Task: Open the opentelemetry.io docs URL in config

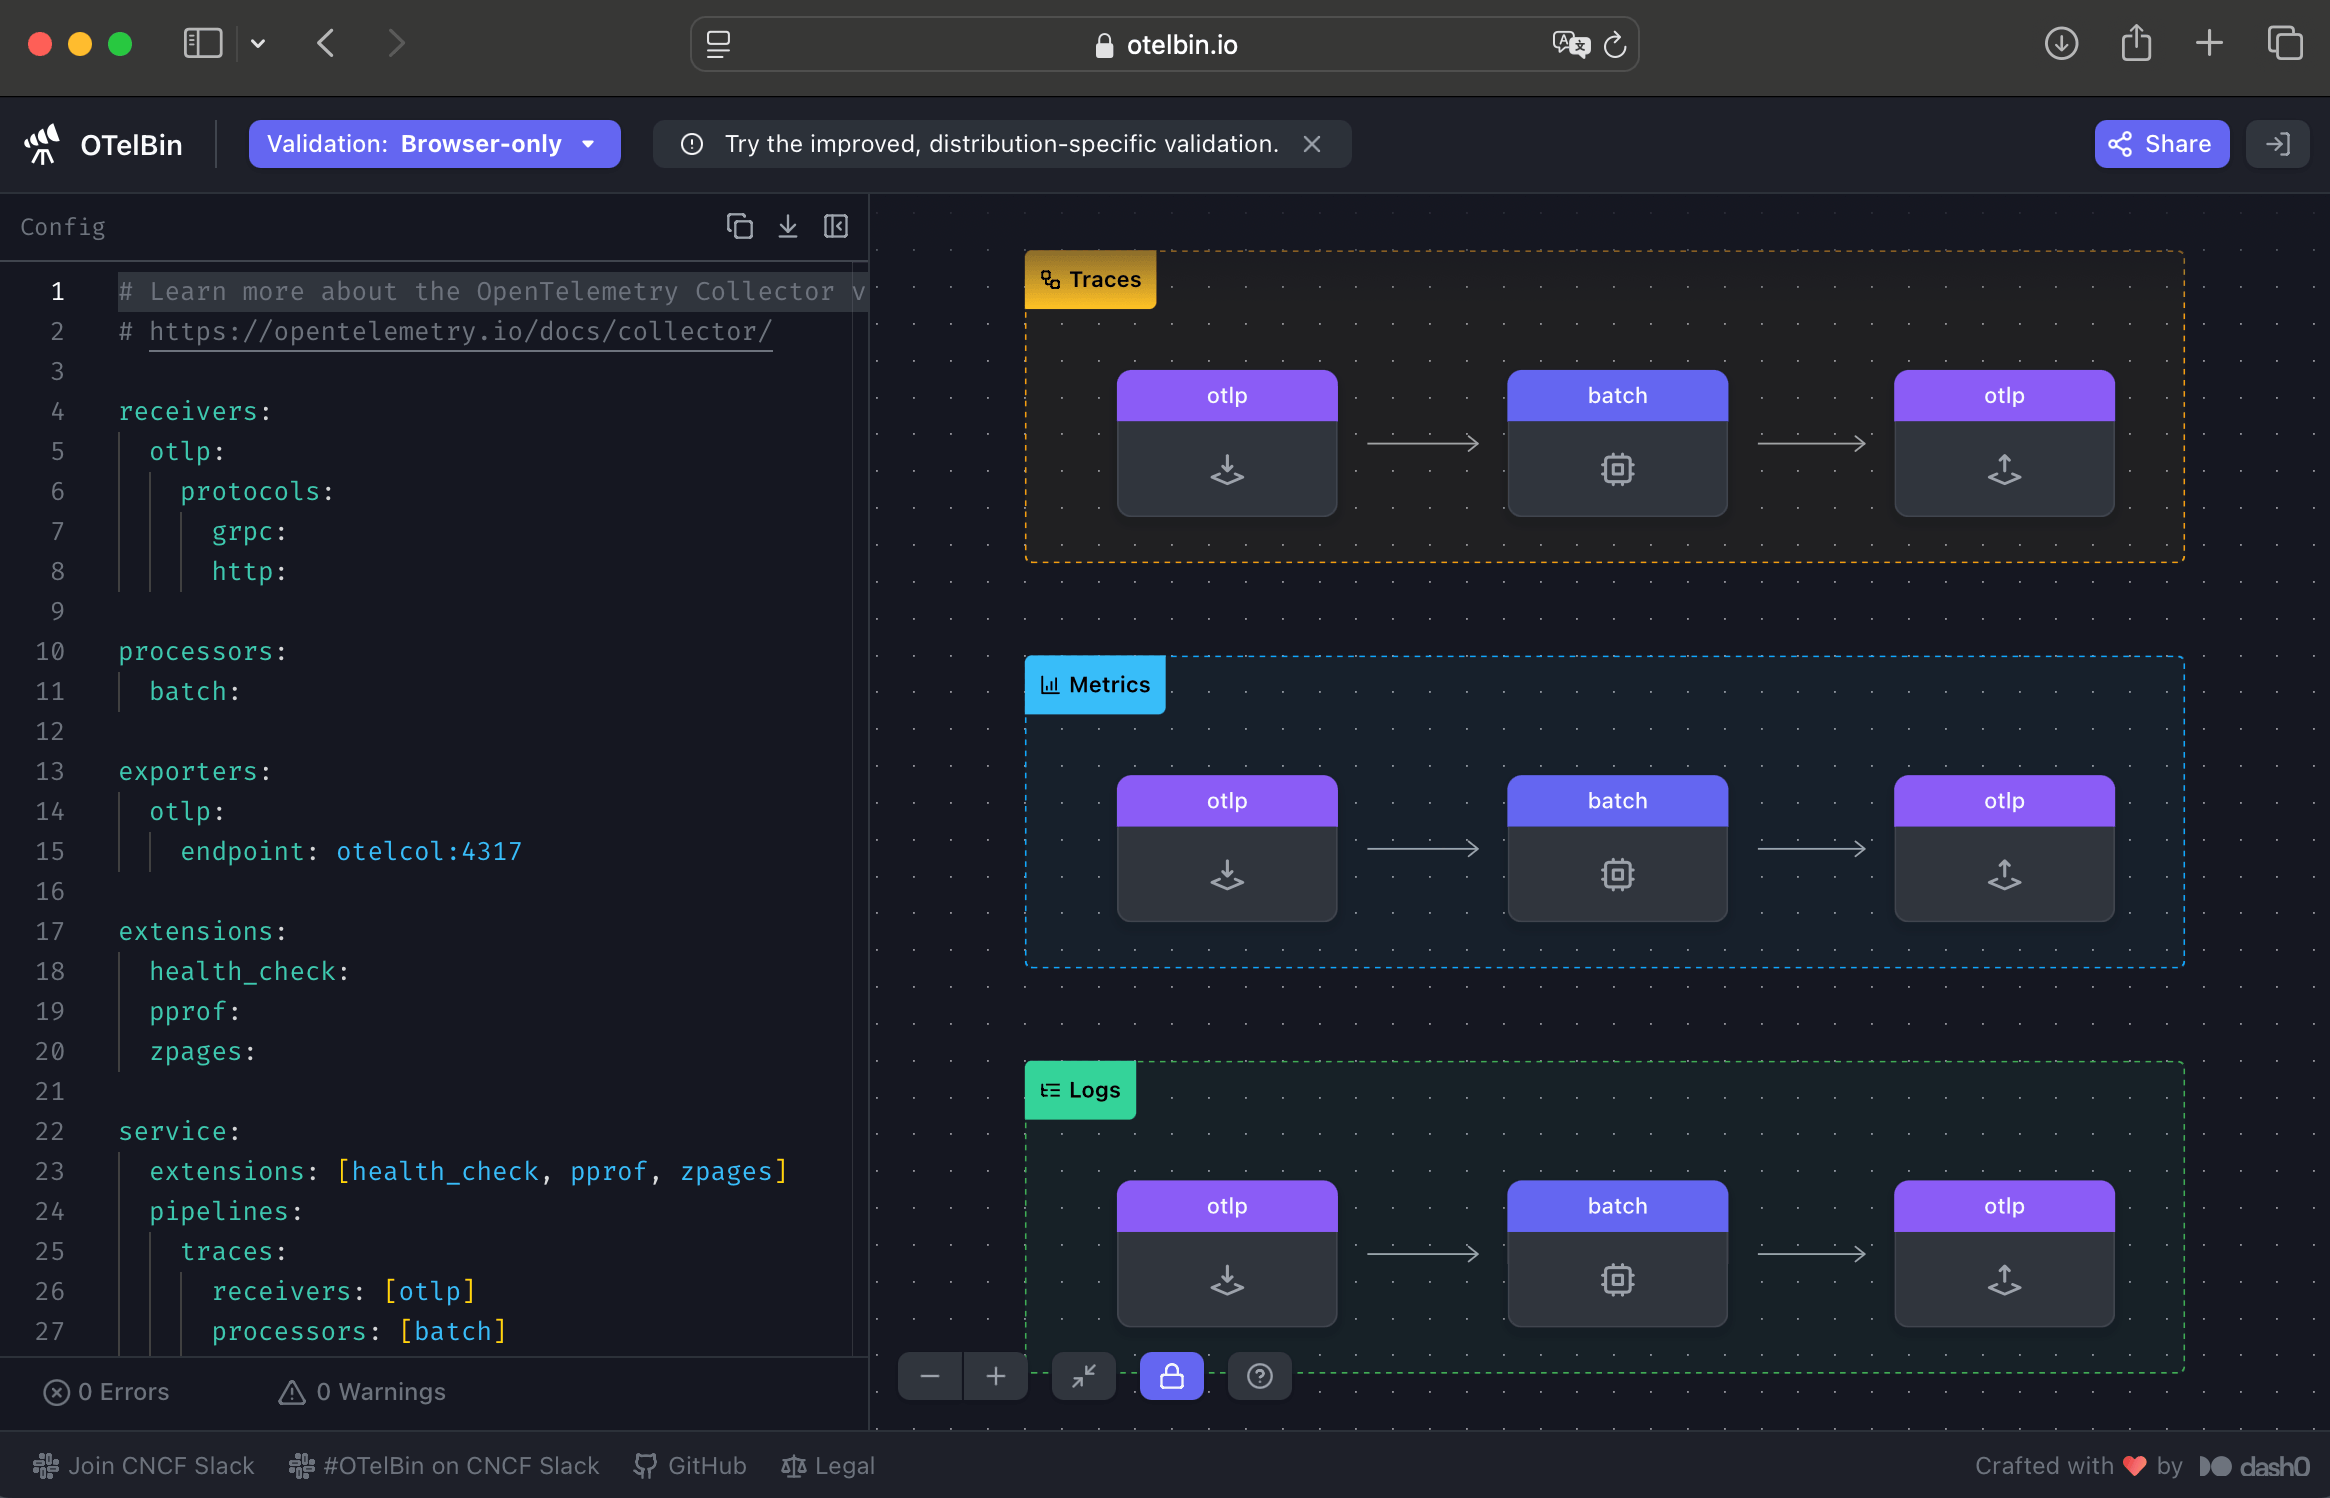Action: pyautogui.click(x=461, y=331)
